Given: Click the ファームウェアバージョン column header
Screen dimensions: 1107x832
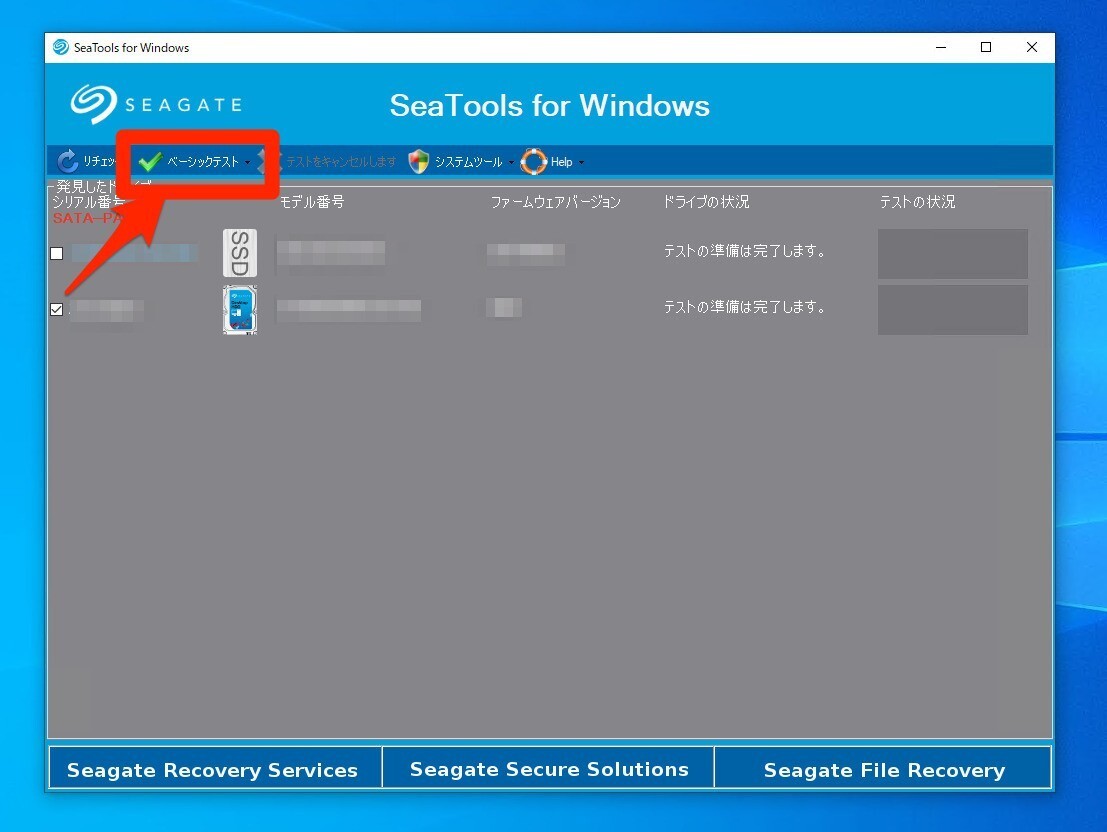Looking at the screenshot, I should point(556,202).
